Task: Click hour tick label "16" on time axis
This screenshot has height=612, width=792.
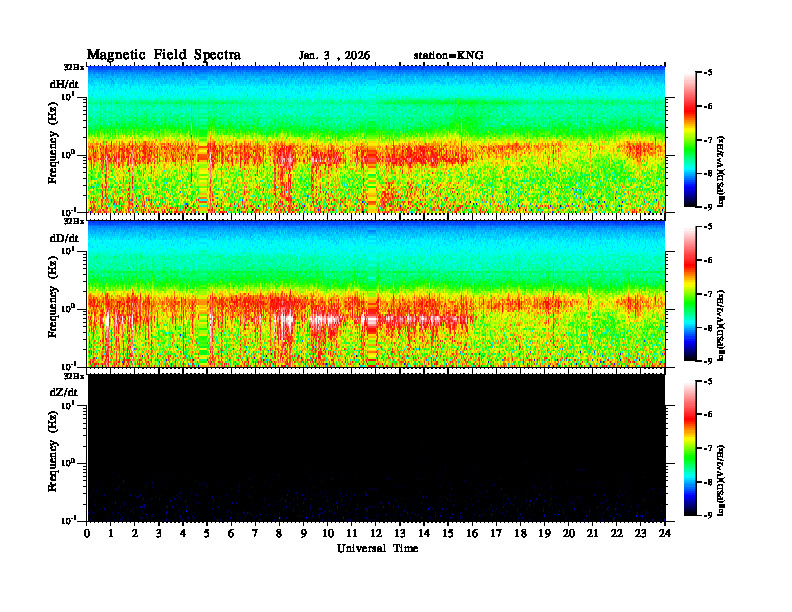Action: (x=472, y=533)
